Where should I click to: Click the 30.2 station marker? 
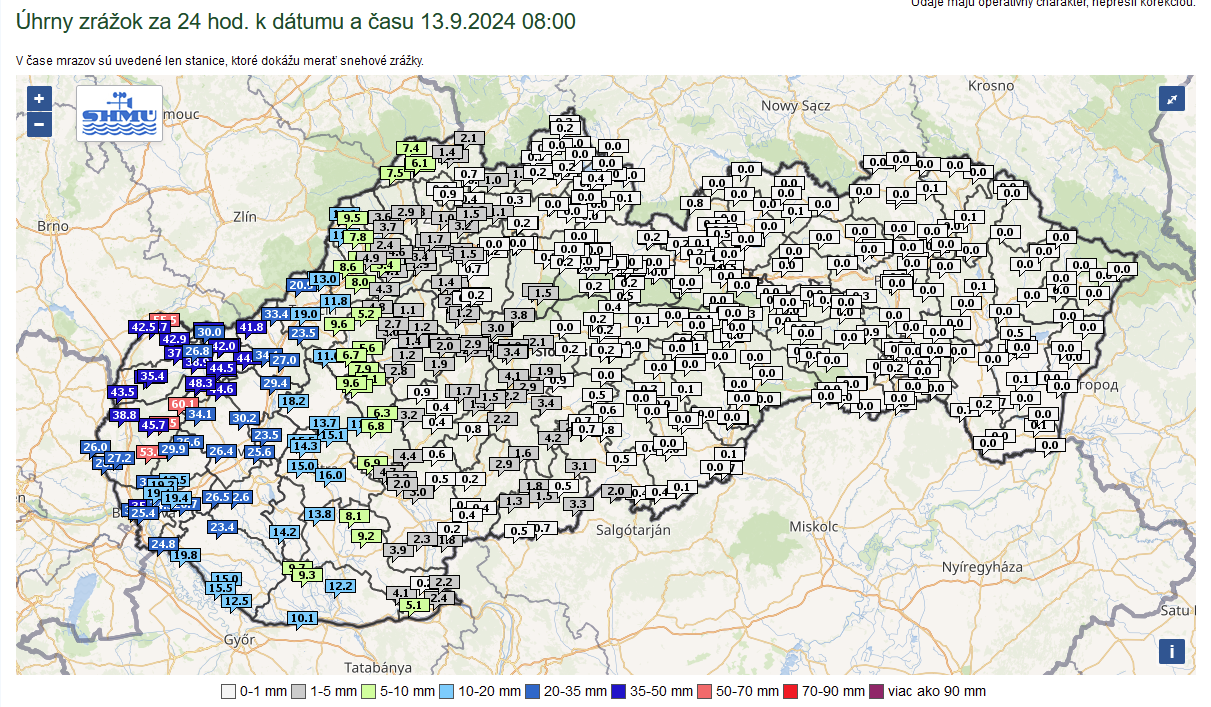point(245,418)
